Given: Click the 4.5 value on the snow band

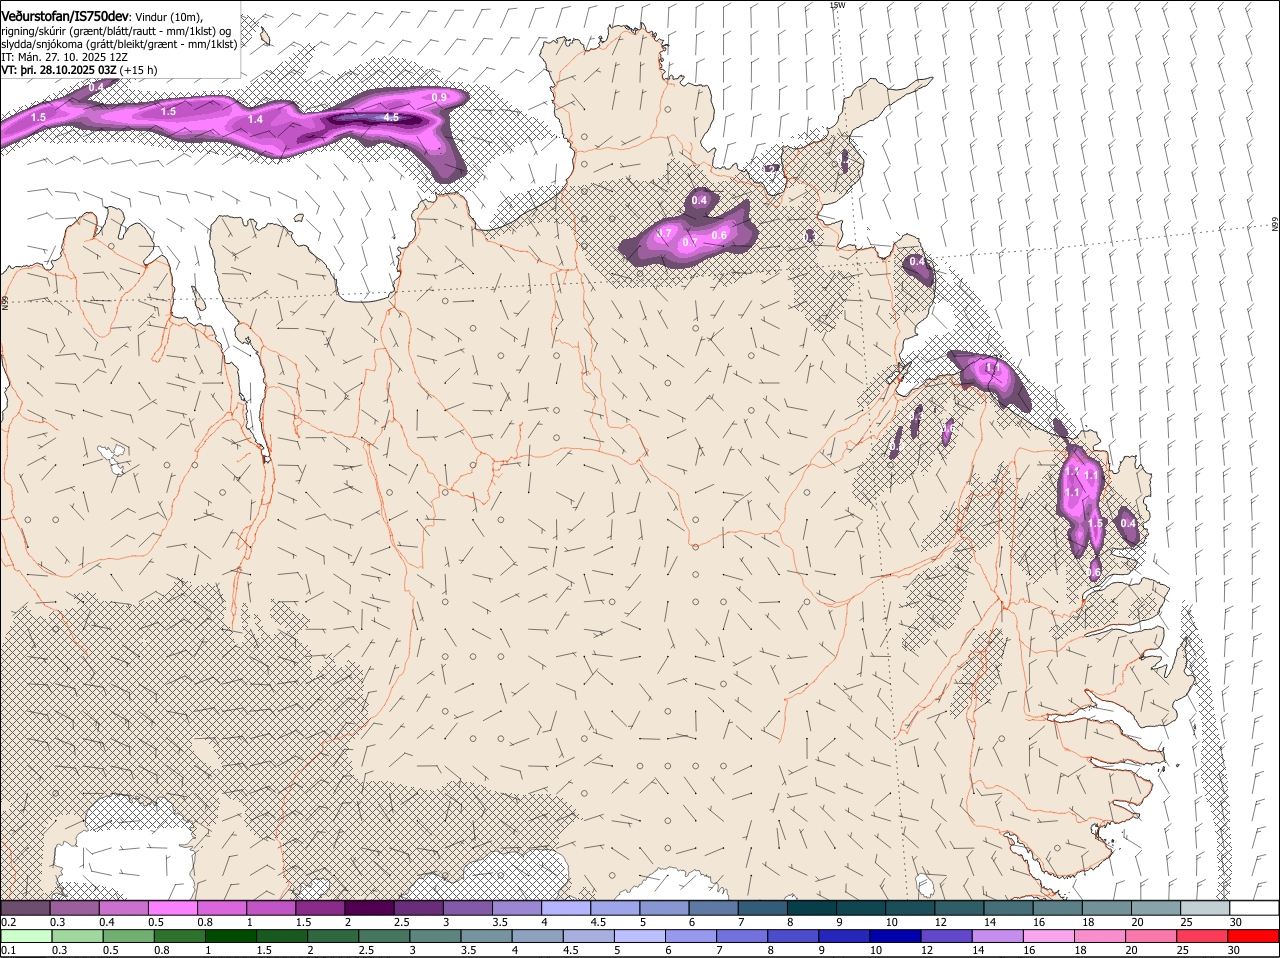Looking at the screenshot, I should 391,118.
